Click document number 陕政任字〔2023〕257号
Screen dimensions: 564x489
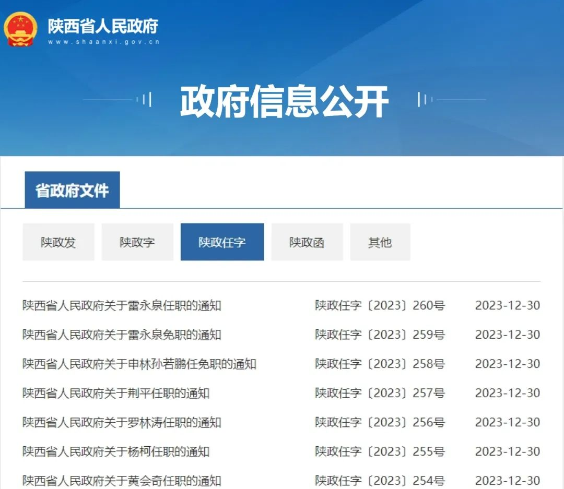point(380,393)
